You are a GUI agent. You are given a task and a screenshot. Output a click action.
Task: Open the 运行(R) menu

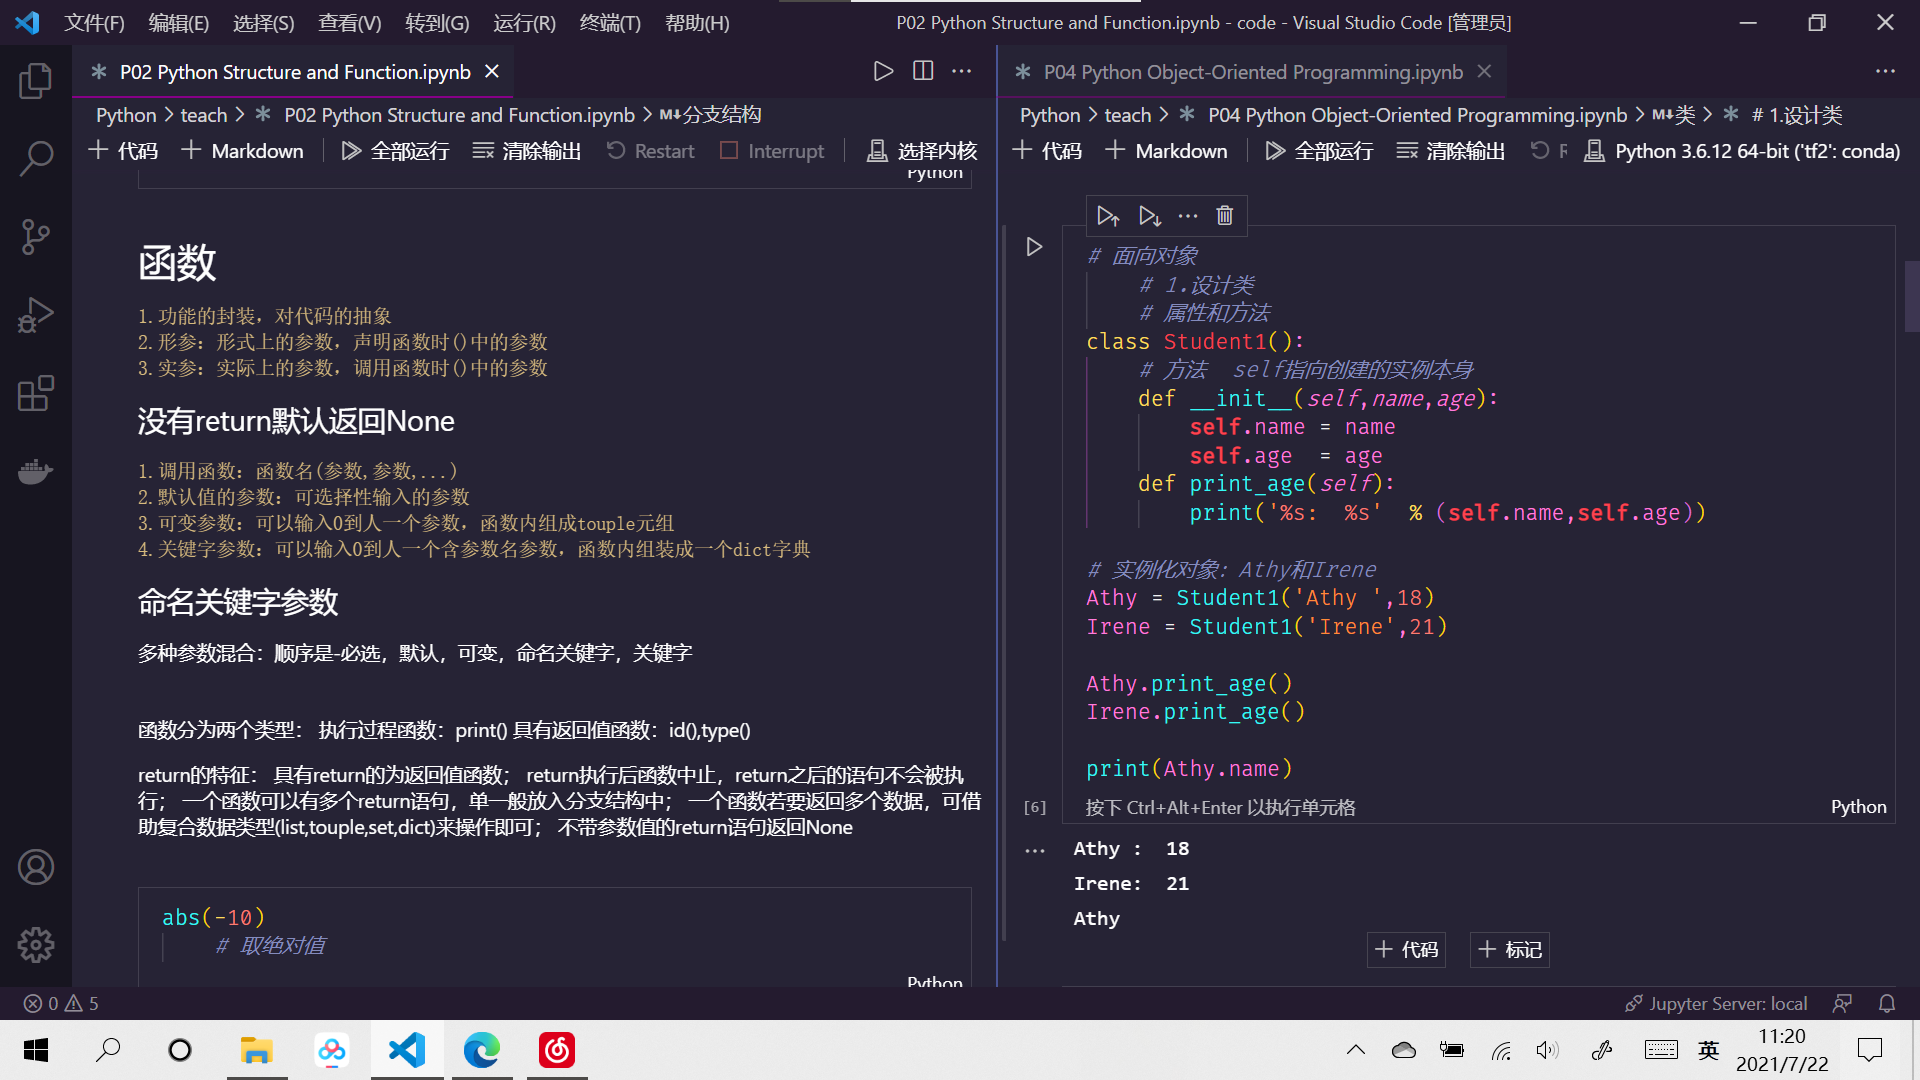pyautogui.click(x=523, y=22)
